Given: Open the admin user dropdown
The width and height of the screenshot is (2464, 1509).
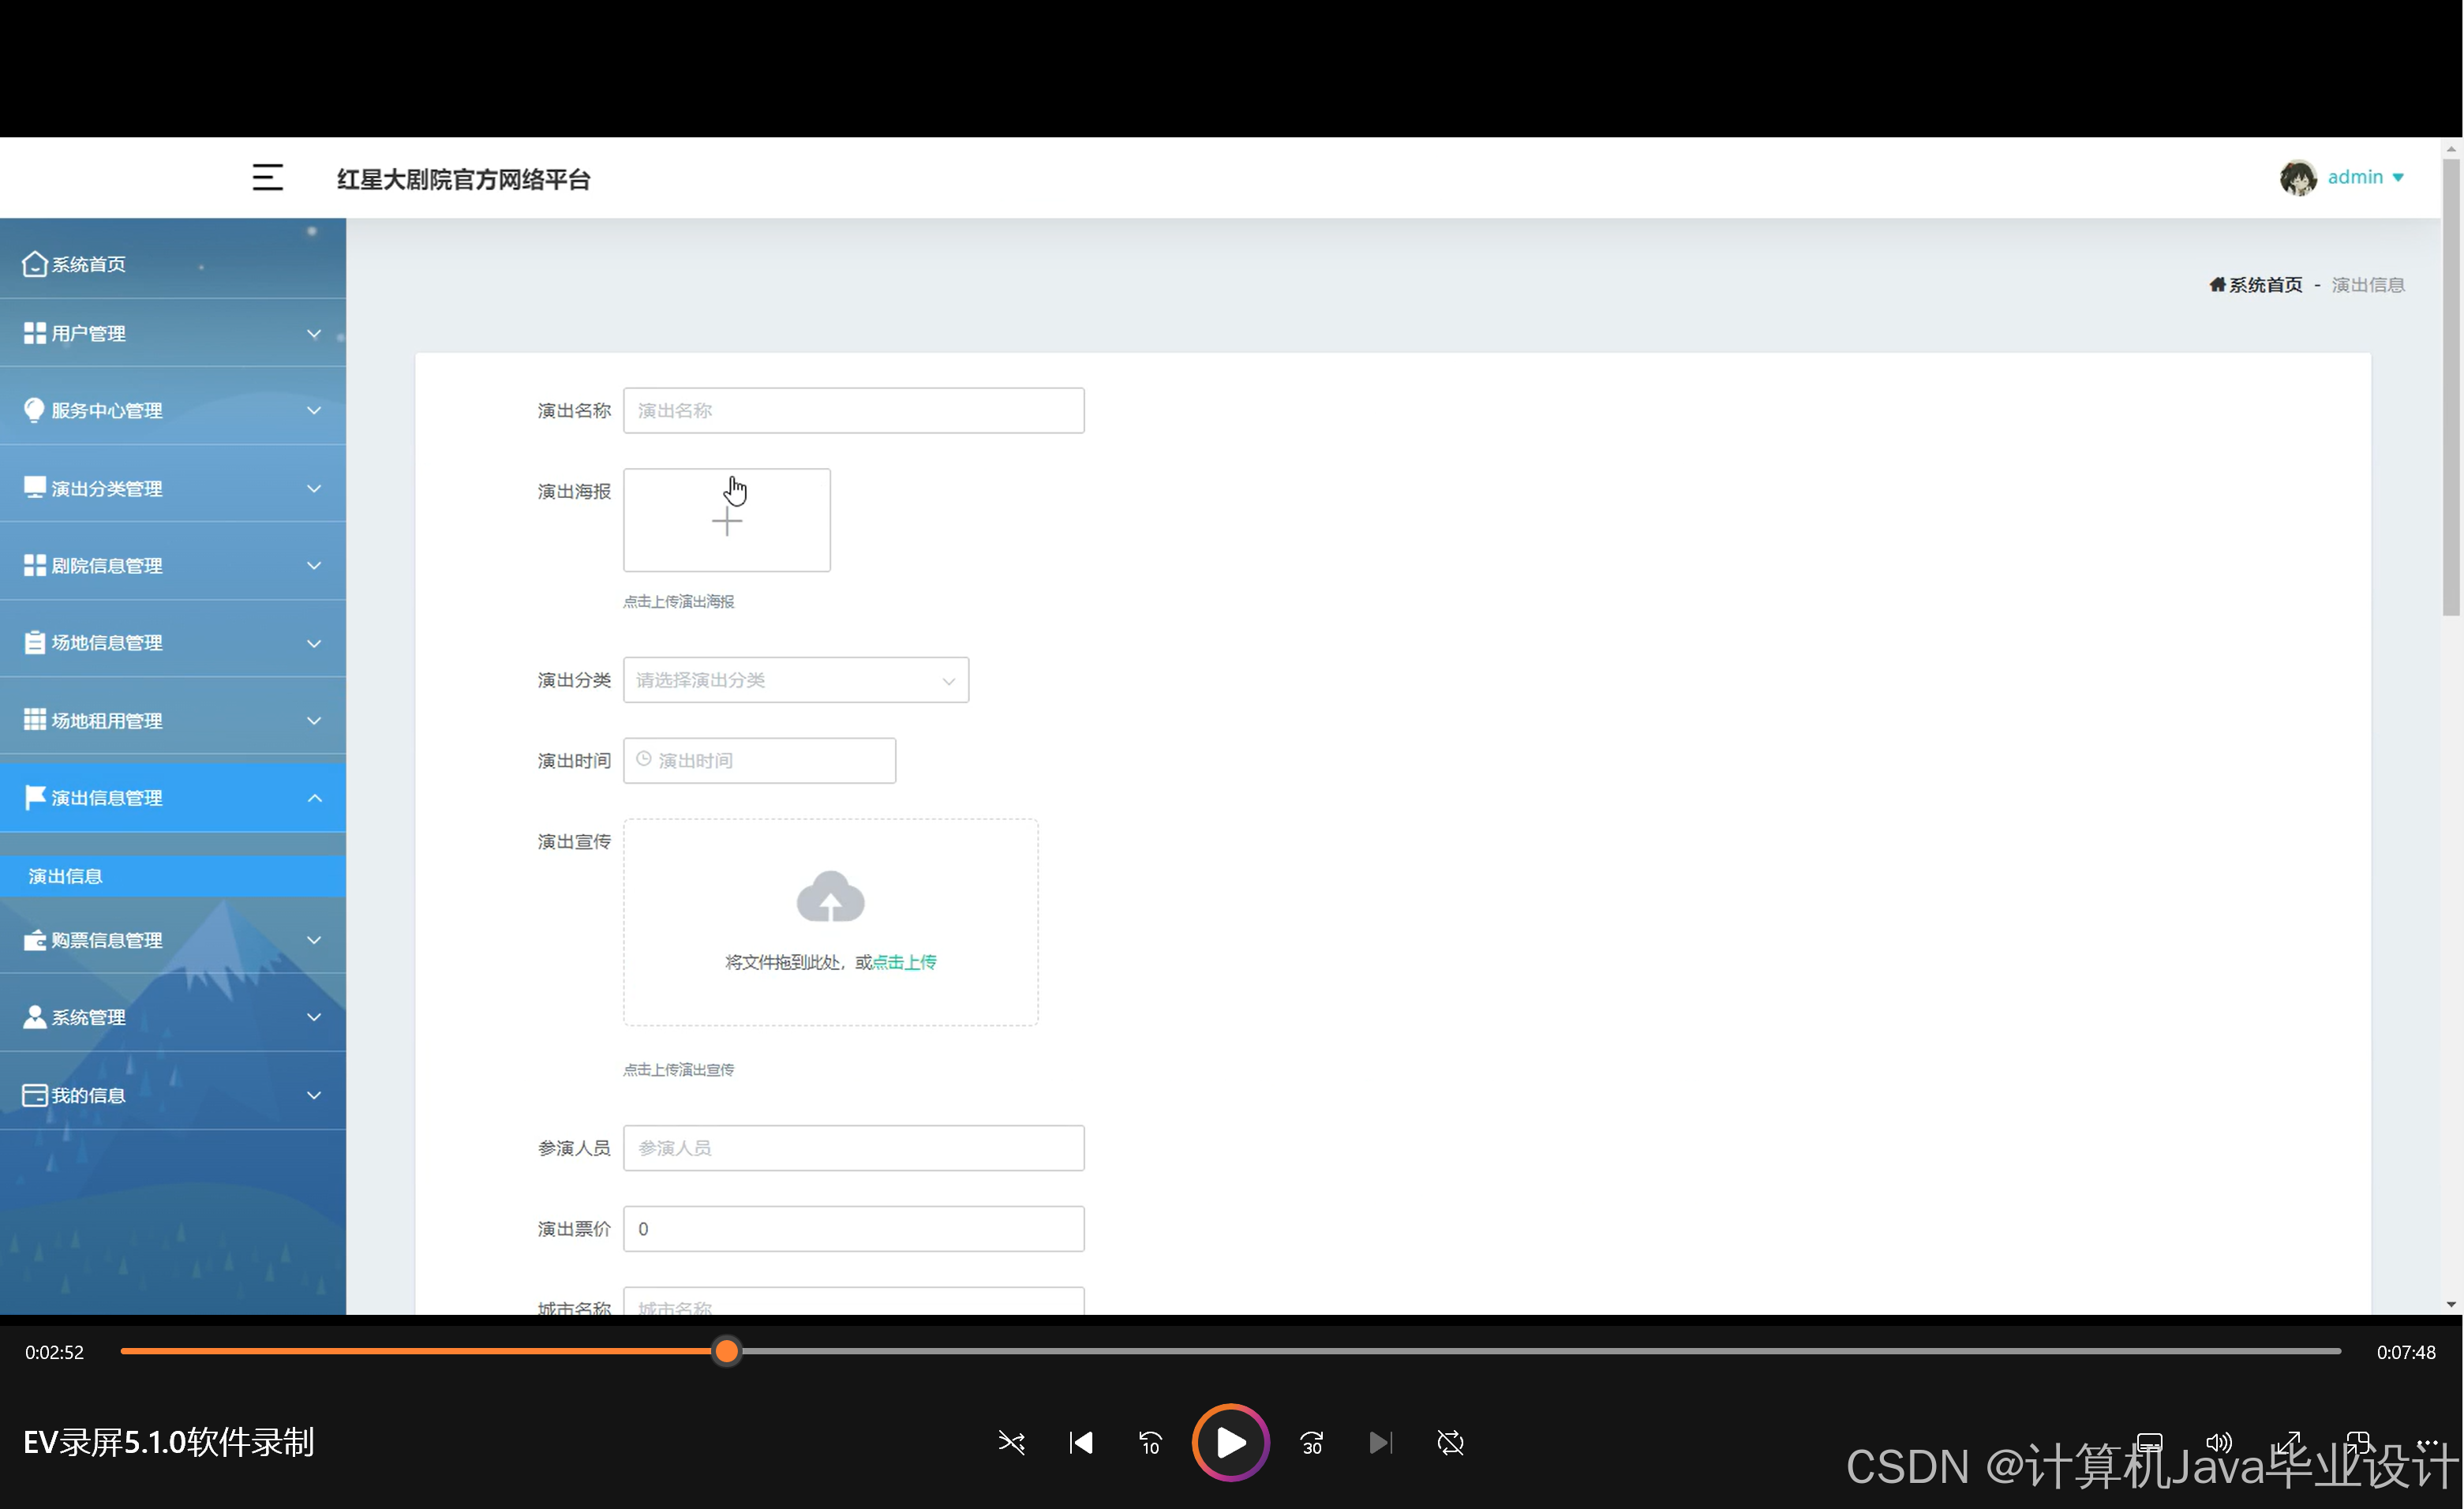Looking at the screenshot, I should click(2365, 177).
